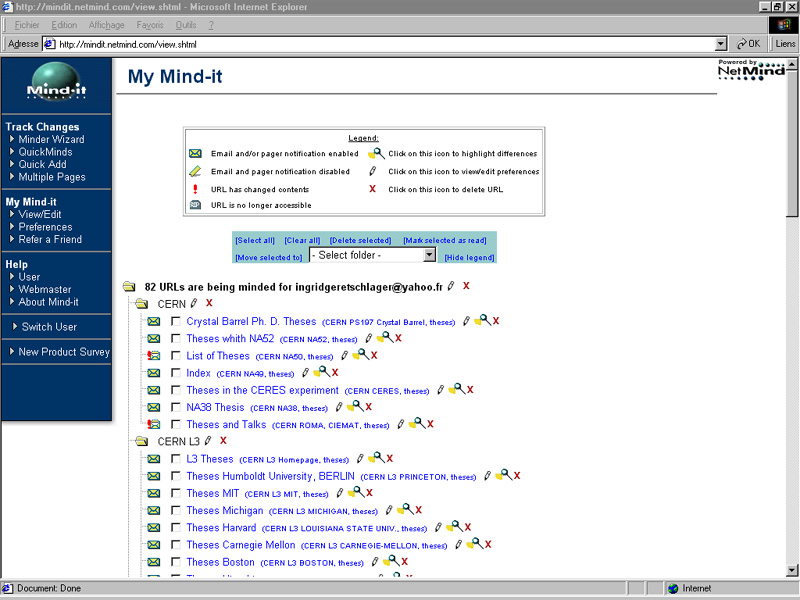Delete the CERN L3 folder with red X
The height and width of the screenshot is (600, 800).
click(x=223, y=440)
